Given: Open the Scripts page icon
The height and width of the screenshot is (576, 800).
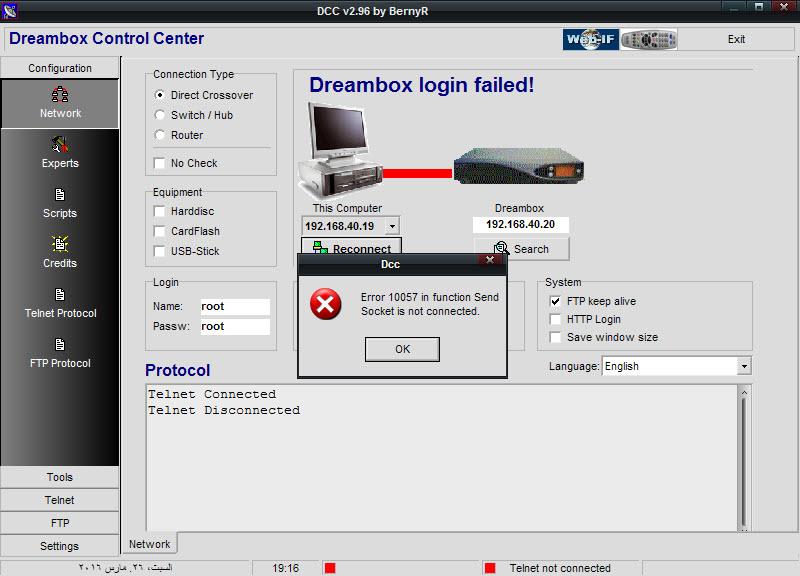Looking at the screenshot, I should 60,194.
